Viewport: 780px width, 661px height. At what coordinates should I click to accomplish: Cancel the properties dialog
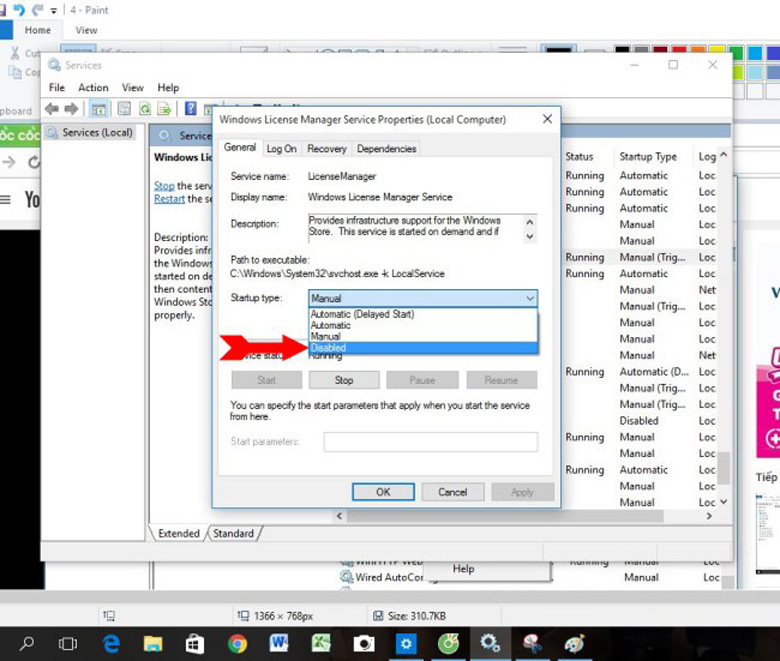point(452,492)
